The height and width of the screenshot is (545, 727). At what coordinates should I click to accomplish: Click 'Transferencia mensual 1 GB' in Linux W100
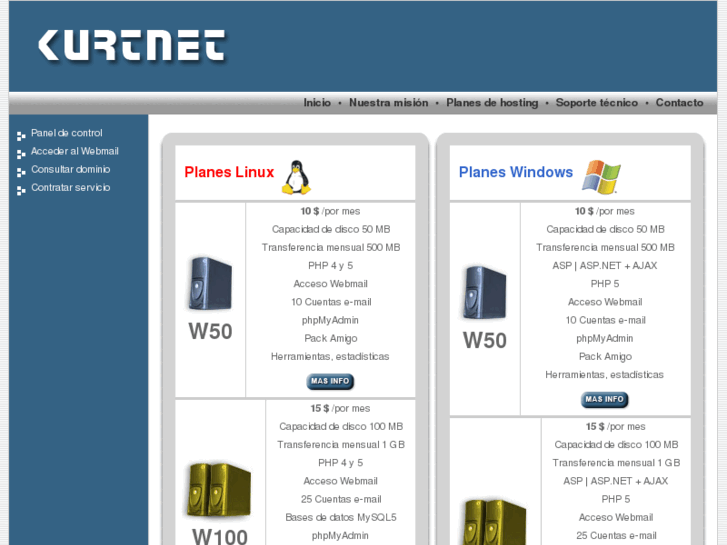point(341,445)
